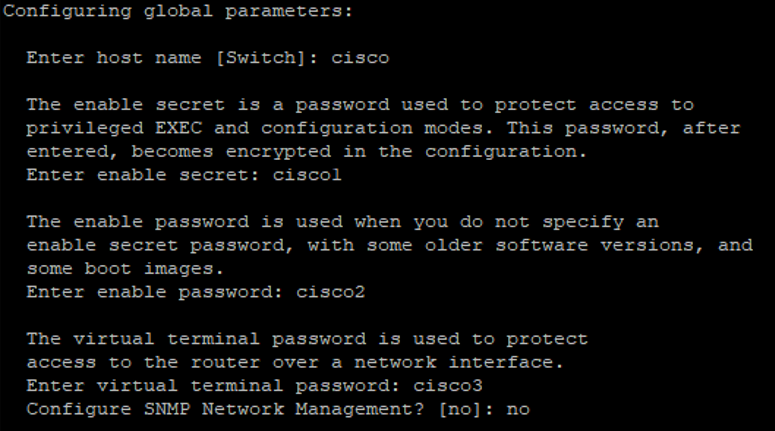Screen dimensions: 775x431
Task: Click the "[Switch]" default host name text
Action: 261,58
